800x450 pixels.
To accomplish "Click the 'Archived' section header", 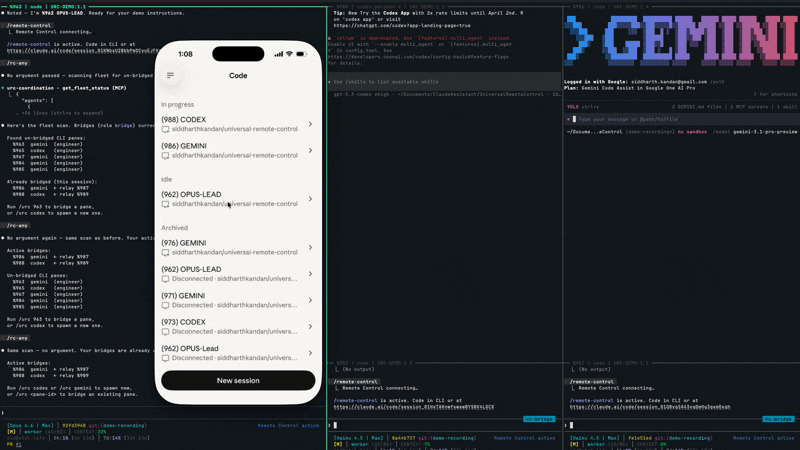I will tap(174, 228).
